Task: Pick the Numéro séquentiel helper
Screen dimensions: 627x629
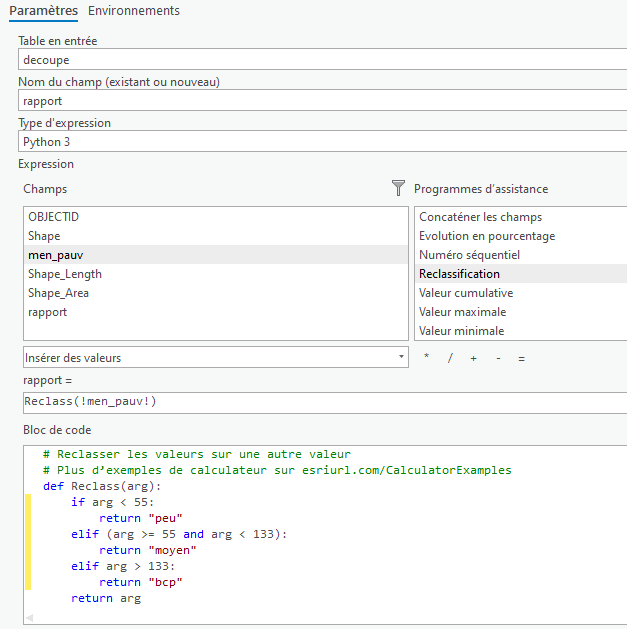Action: (469, 255)
